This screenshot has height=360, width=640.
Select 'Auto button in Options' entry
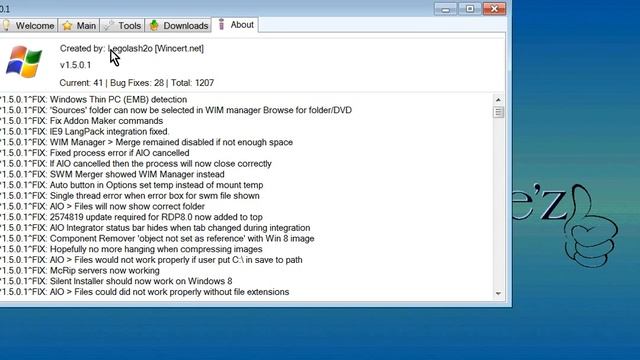click(132, 185)
